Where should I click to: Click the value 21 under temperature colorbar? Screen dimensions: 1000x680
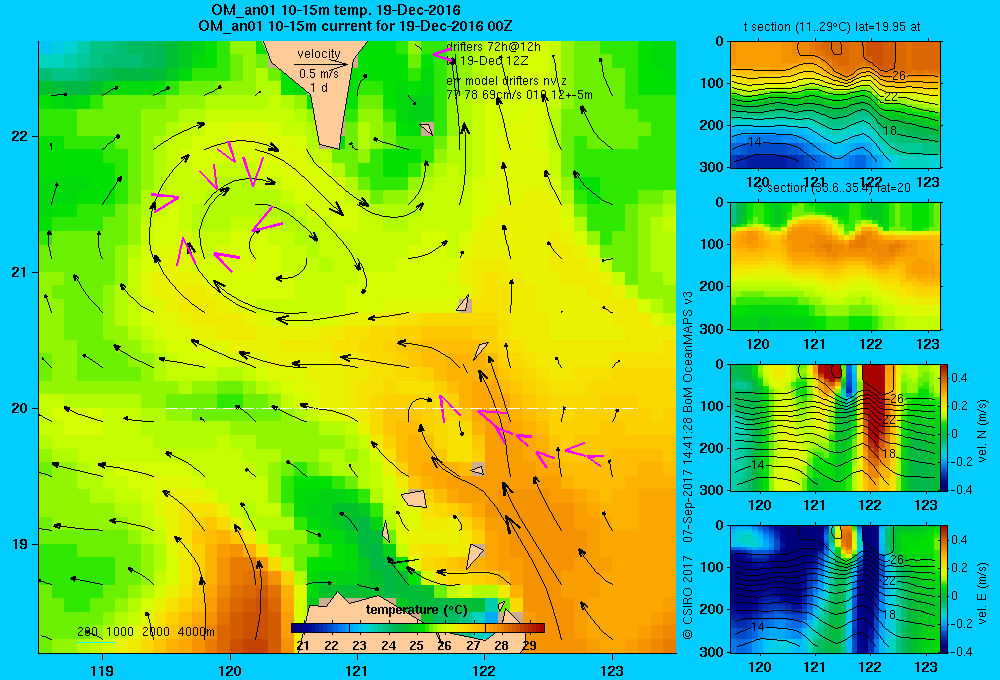coord(302,646)
